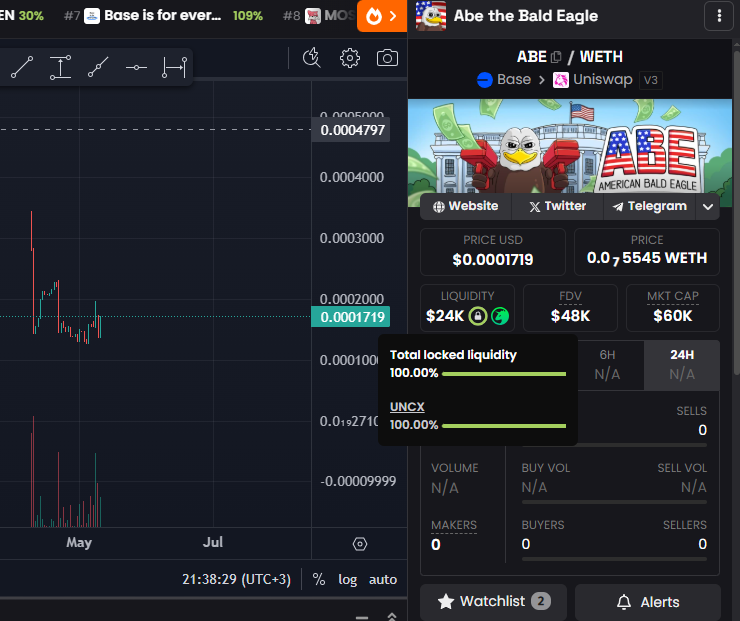This screenshot has height=621, width=740.
Task: Click the UNCX locker link
Action: click(x=407, y=407)
